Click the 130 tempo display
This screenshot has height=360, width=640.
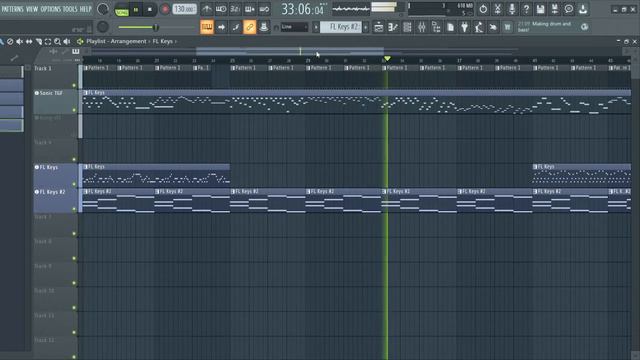pos(184,9)
